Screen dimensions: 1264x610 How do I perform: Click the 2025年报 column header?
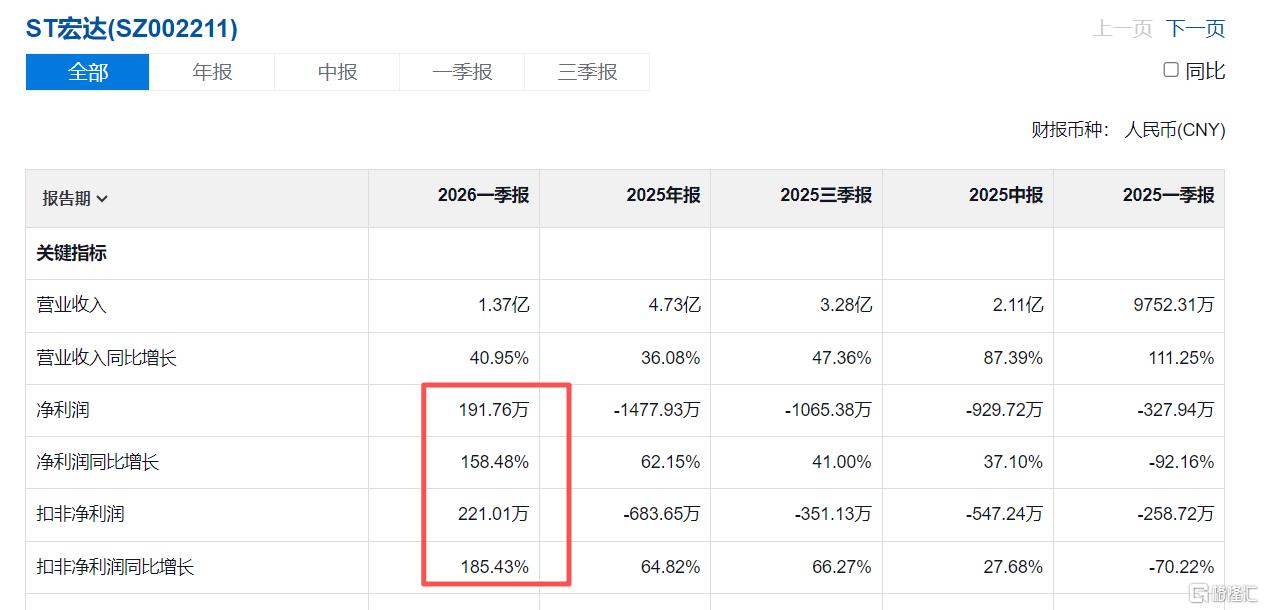[663, 195]
